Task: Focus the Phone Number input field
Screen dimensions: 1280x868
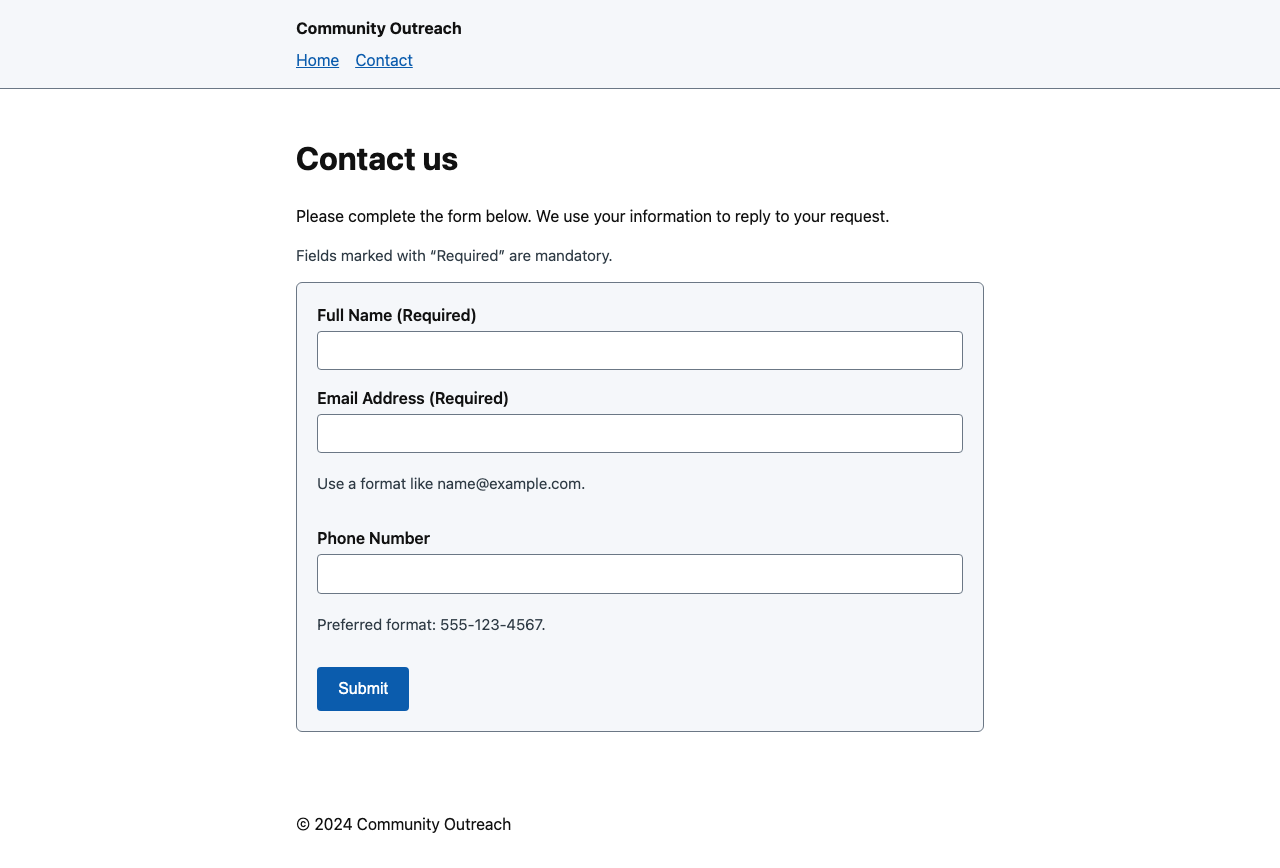Action: click(x=639, y=574)
